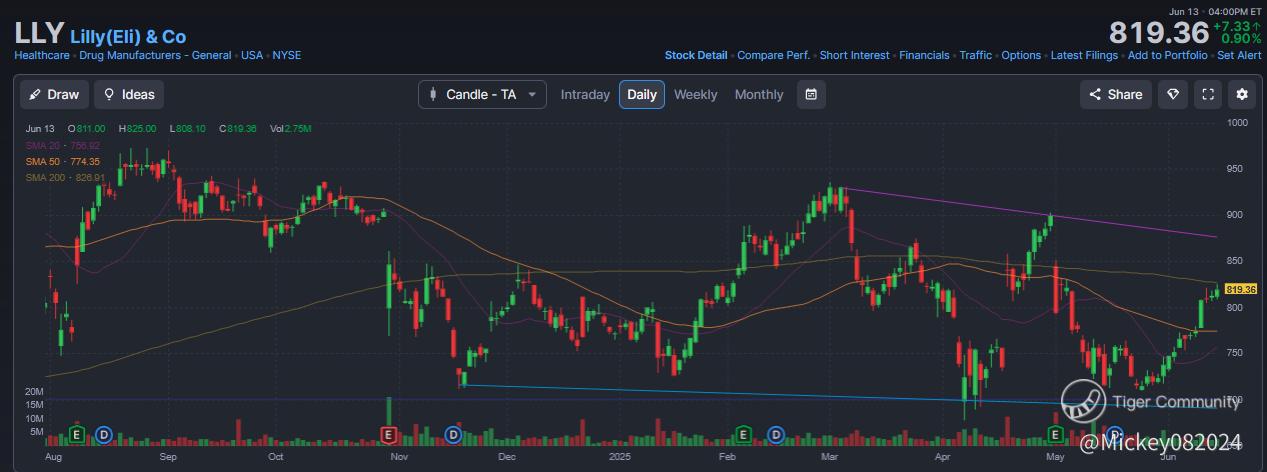Open the Traffic link
Image resolution: width=1267 pixels, height=472 pixels.
tap(976, 55)
